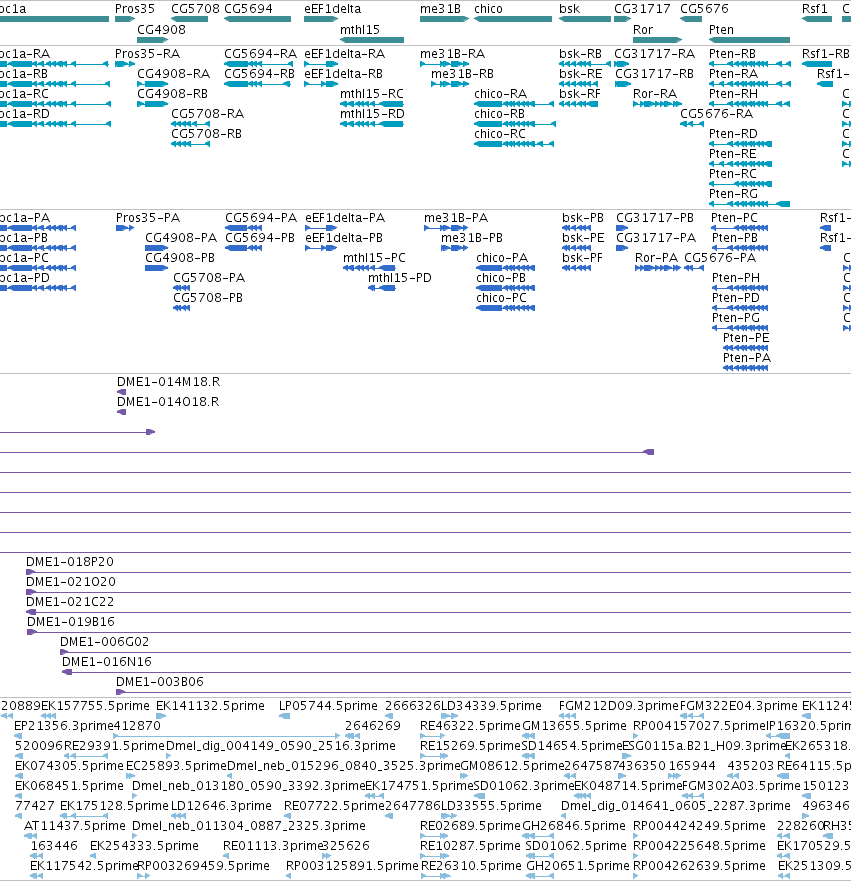Viewport: 851px width, 881px height.
Task: Select the CG5708 gene label
Action: tap(195, 9)
